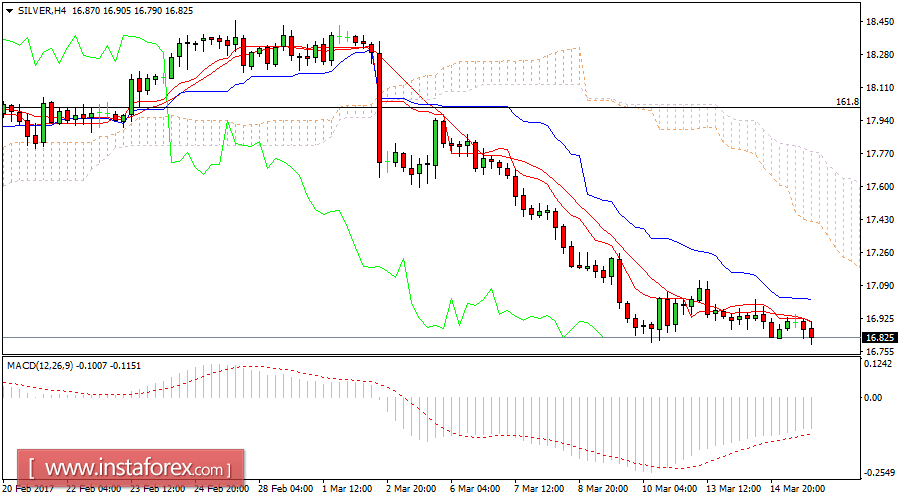Click the 14 Mar 20:00 time label
Image resolution: width=900 pixels, height=500 pixels.
[x=798, y=489]
